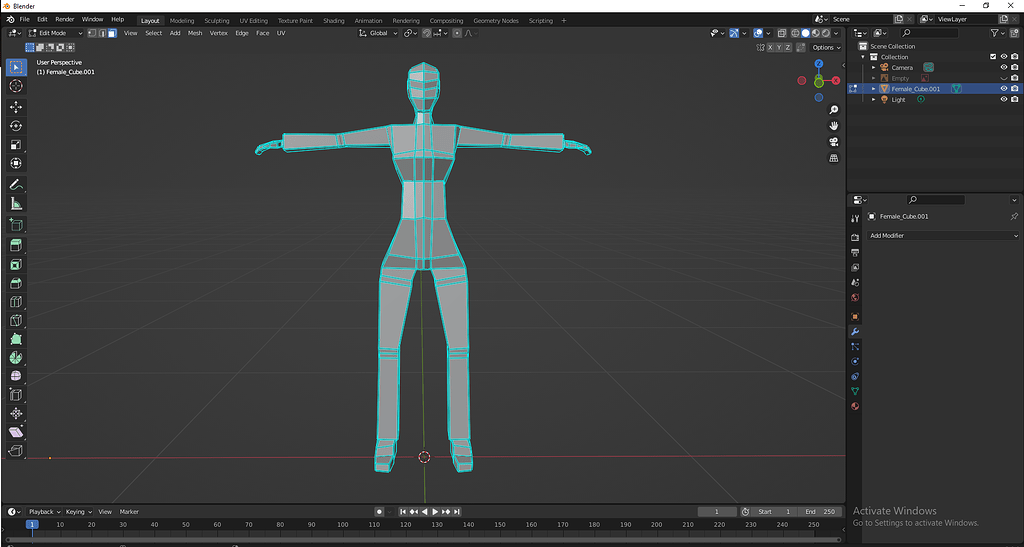Select the Knife tool
The image size is (1024, 547).
click(16, 320)
